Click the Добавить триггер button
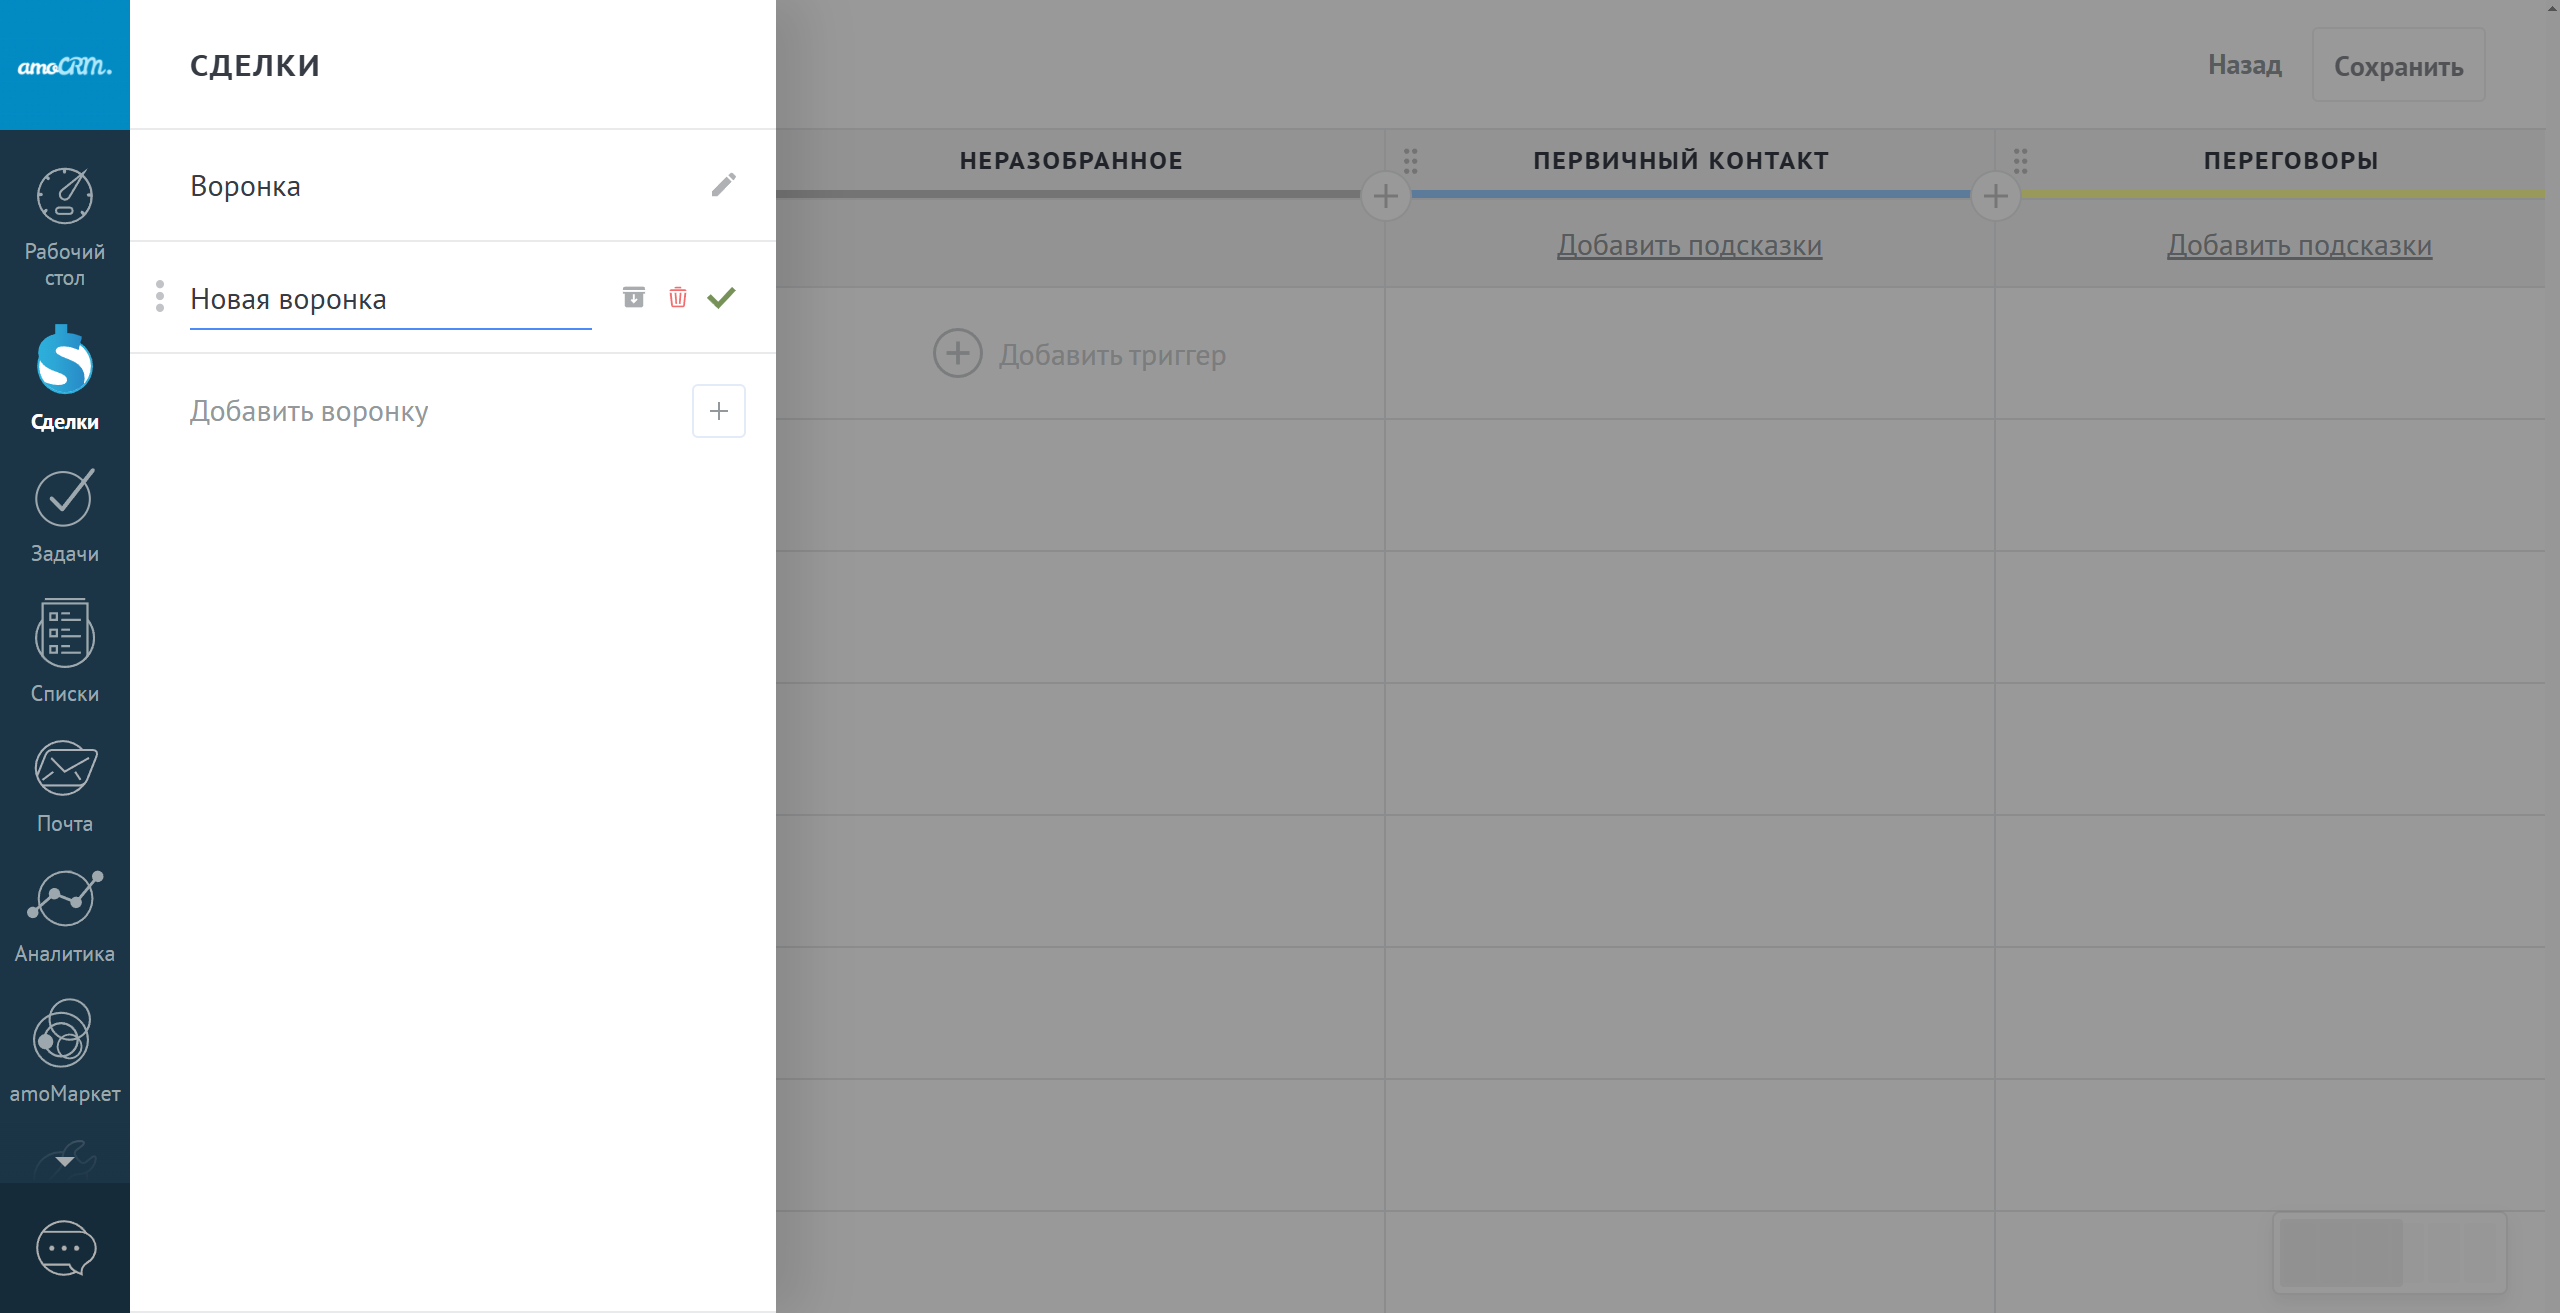The width and height of the screenshot is (2560, 1313). click(1079, 354)
